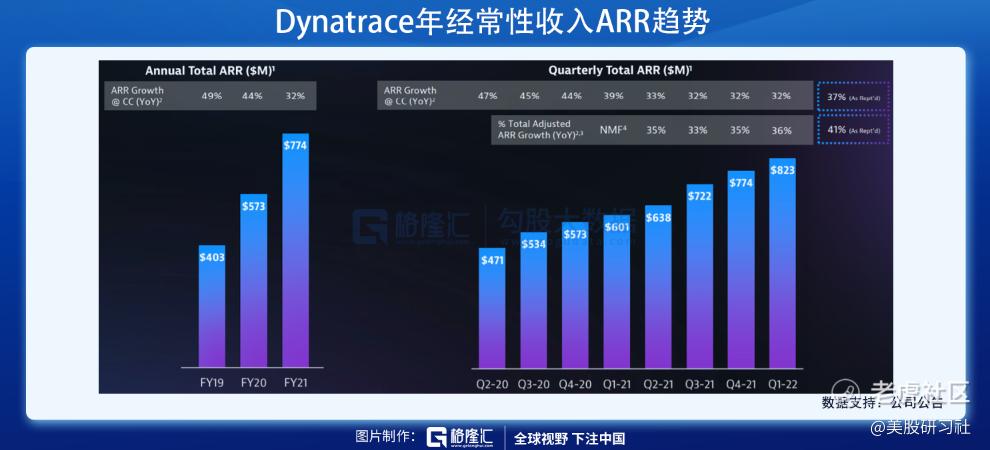This screenshot has height=450, width=990.
Task: Click the '数据支持：公司公告' source note
Action: click(882, 403)
